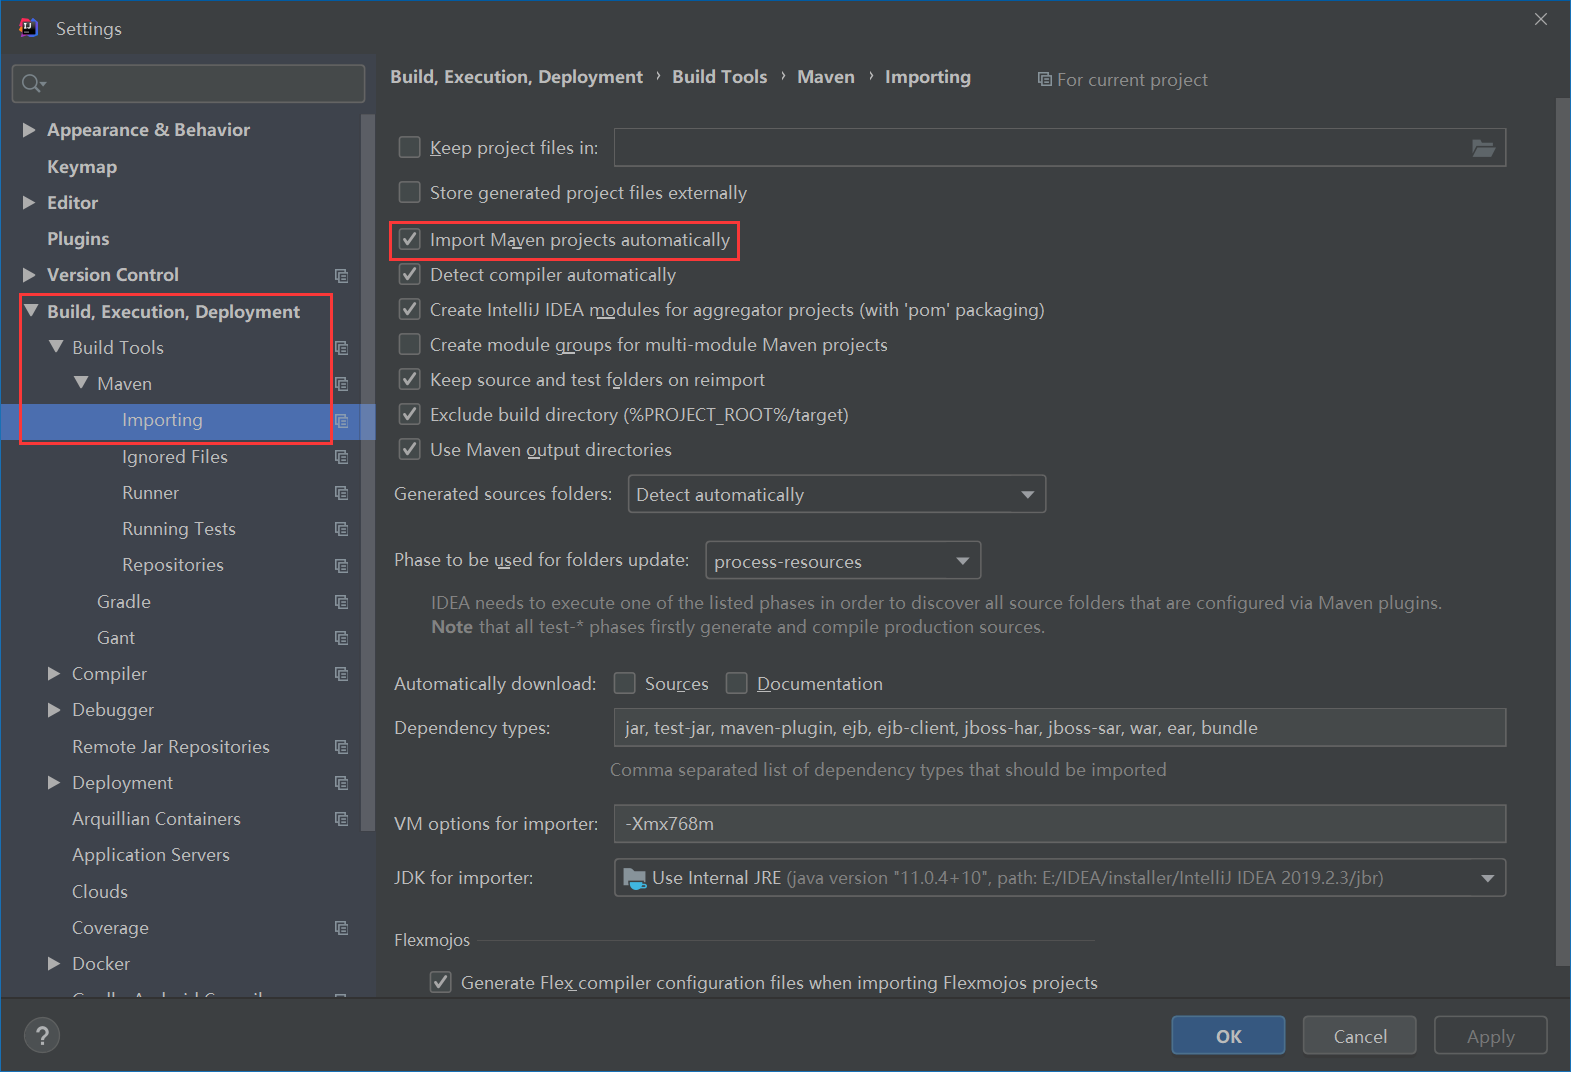Click the Cancel button
This screenshot has width=1571, height=1072.
coord(1360,1036)
